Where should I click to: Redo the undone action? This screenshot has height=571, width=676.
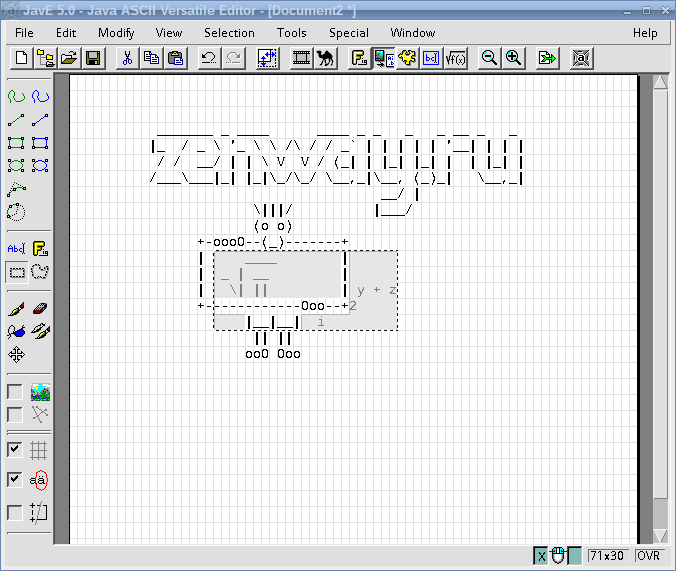coord(233,58)
